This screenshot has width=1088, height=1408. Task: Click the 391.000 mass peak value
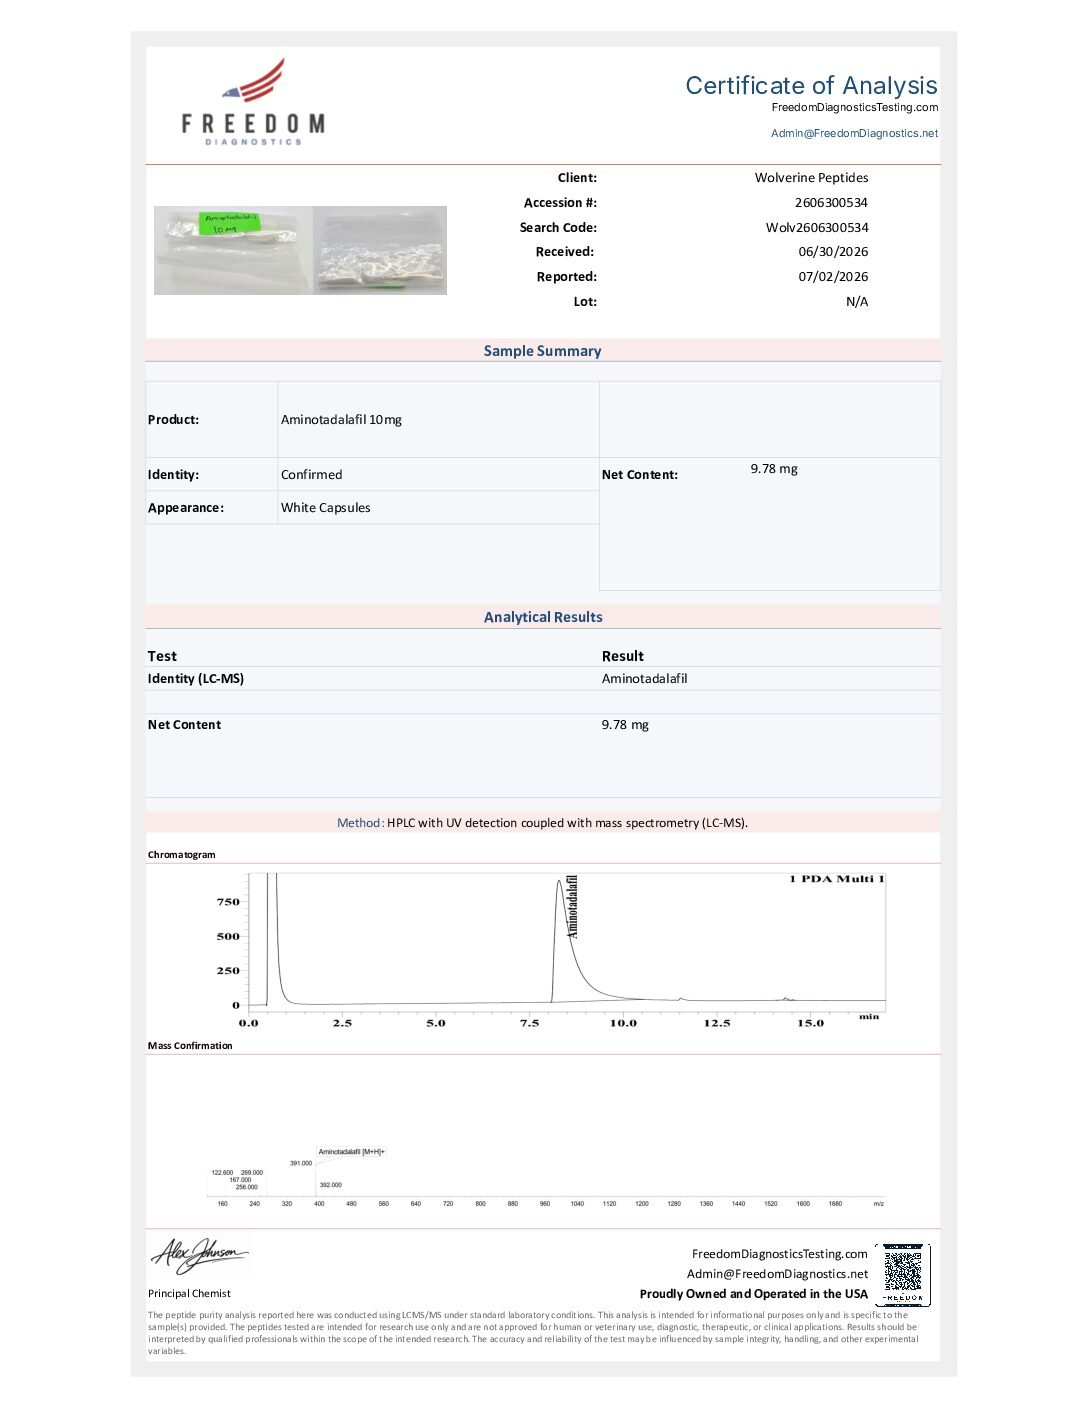pos(301,1163)
